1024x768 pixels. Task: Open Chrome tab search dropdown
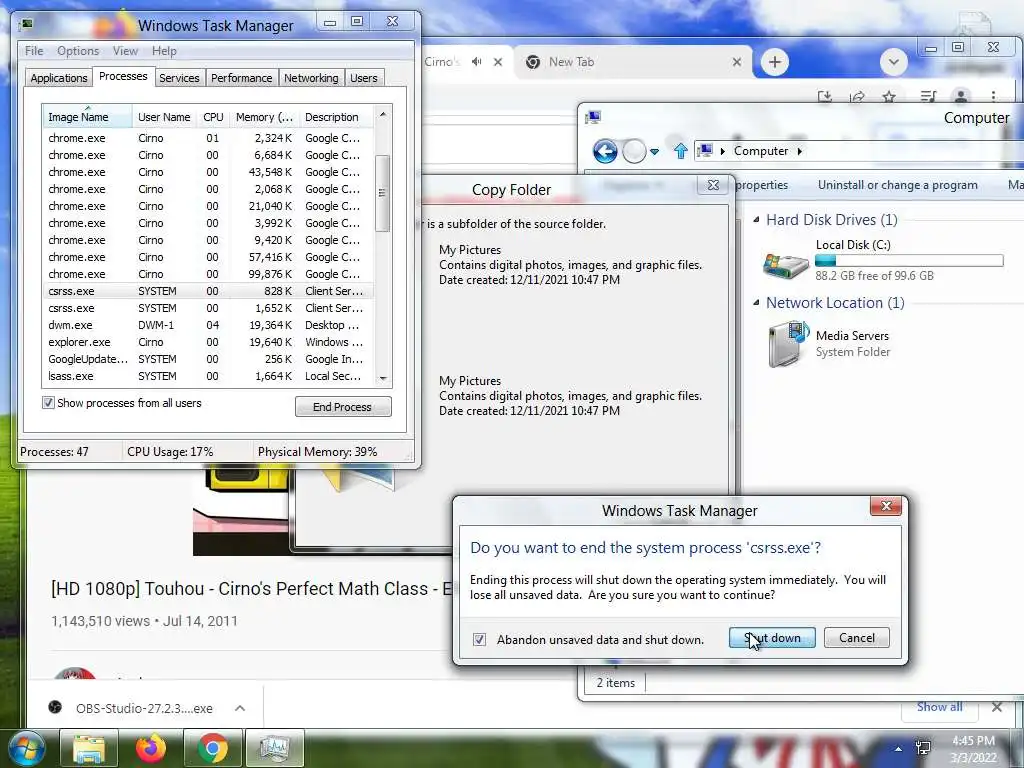coord(894,62)
